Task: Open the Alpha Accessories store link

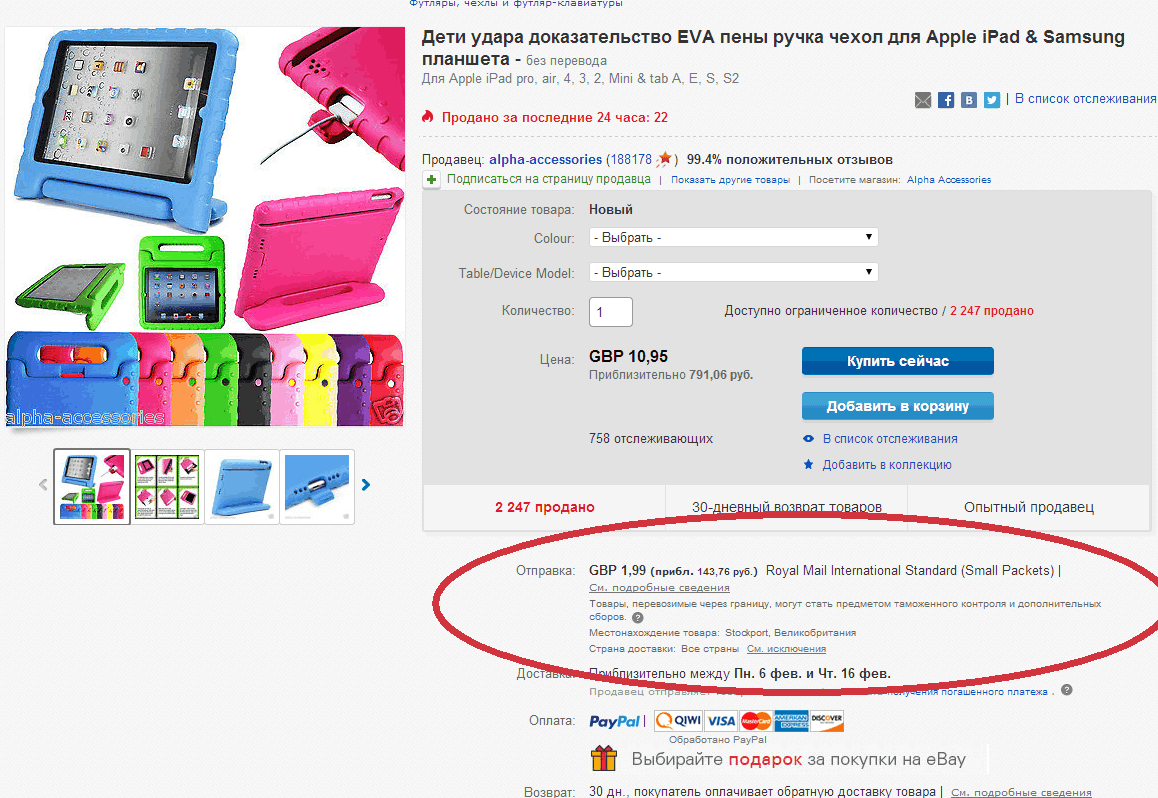Action: pos(948,179)
